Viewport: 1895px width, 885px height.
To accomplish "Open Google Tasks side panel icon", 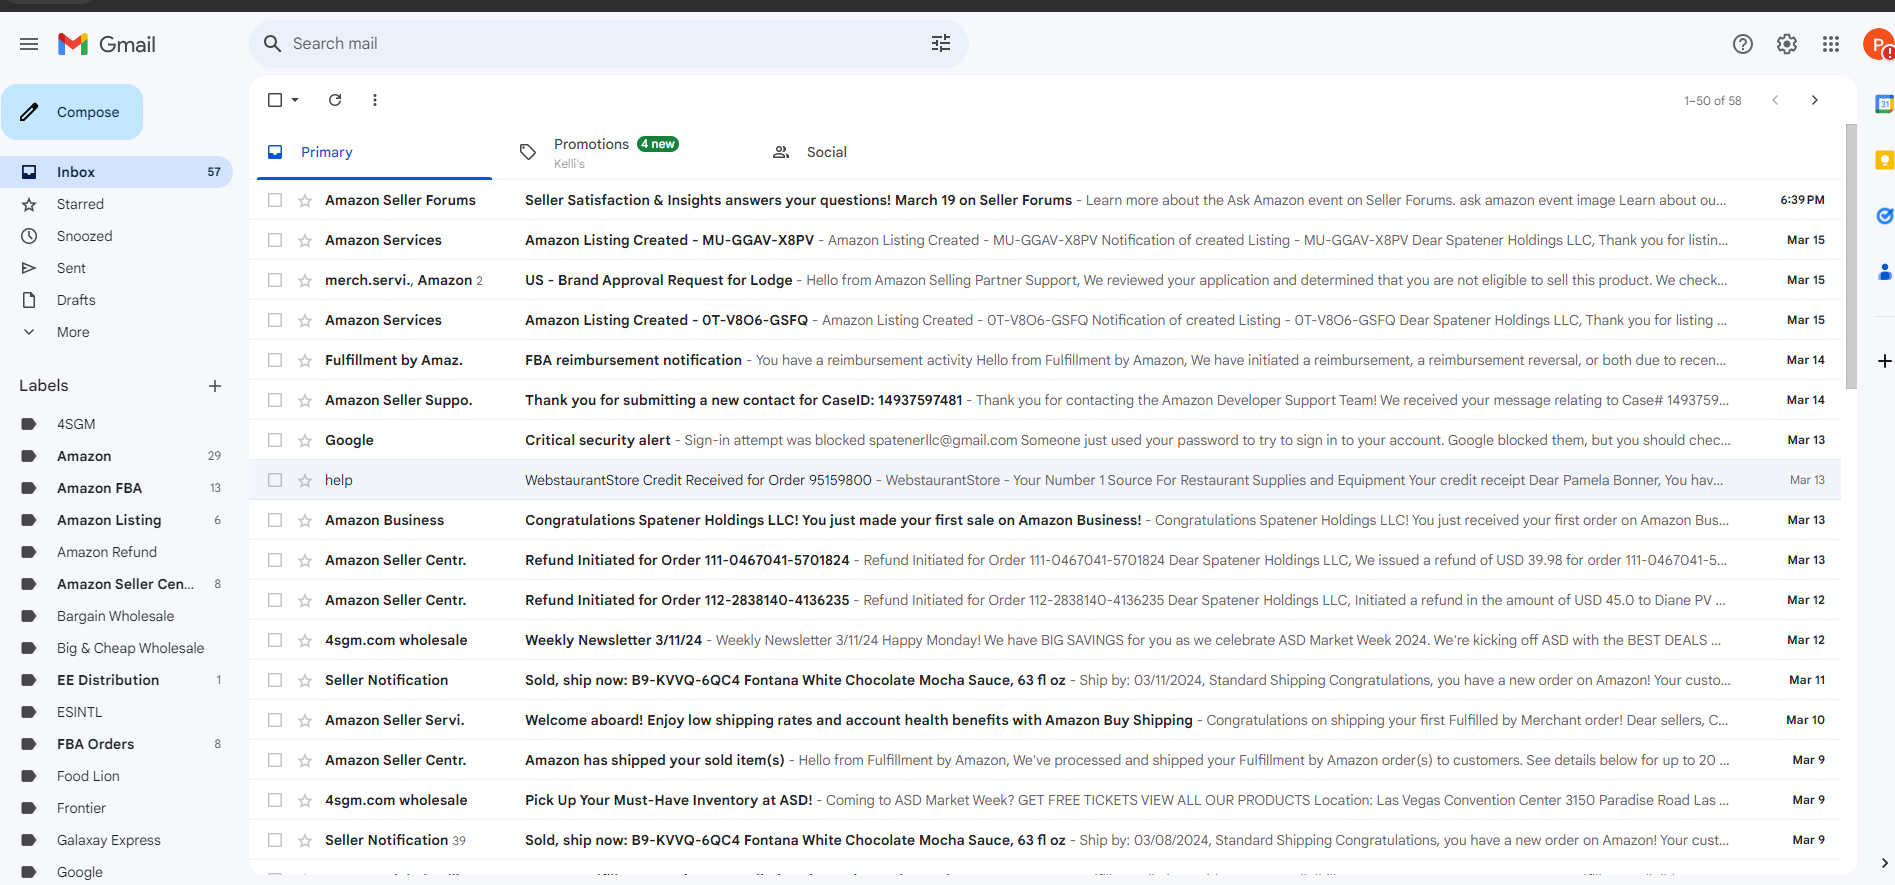I will [x=1884, y=216].
